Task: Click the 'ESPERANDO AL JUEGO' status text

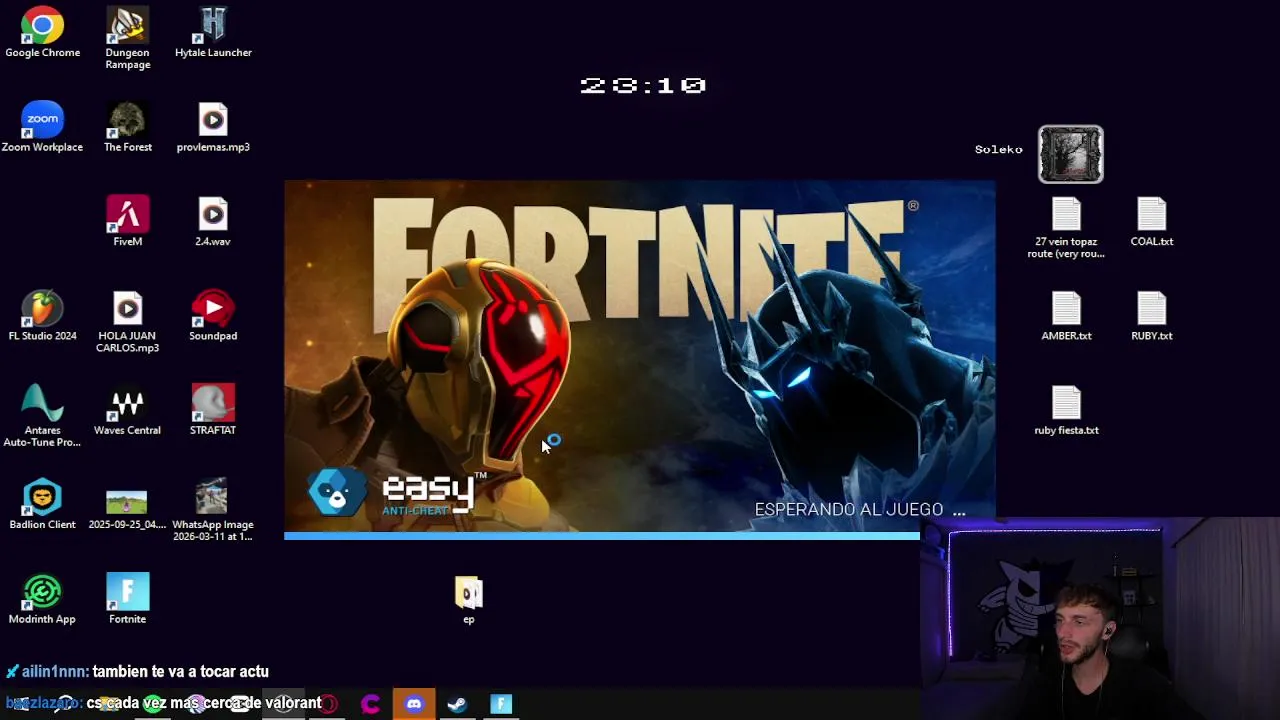Action: (x=860, y=510)
